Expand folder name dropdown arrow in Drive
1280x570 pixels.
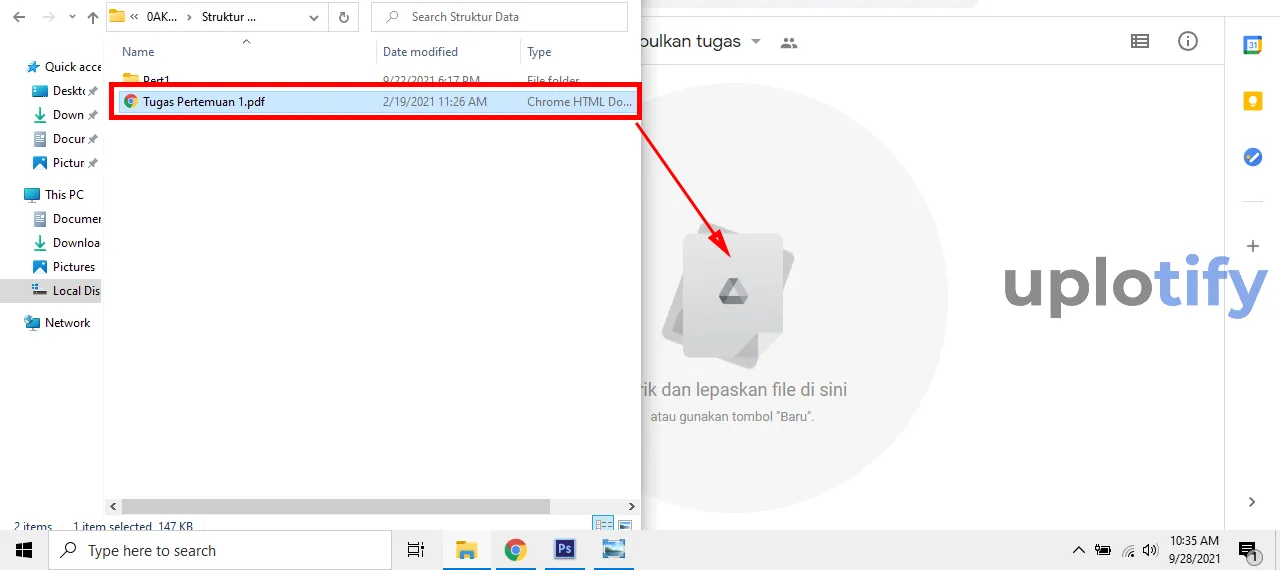tap(756, 42)
